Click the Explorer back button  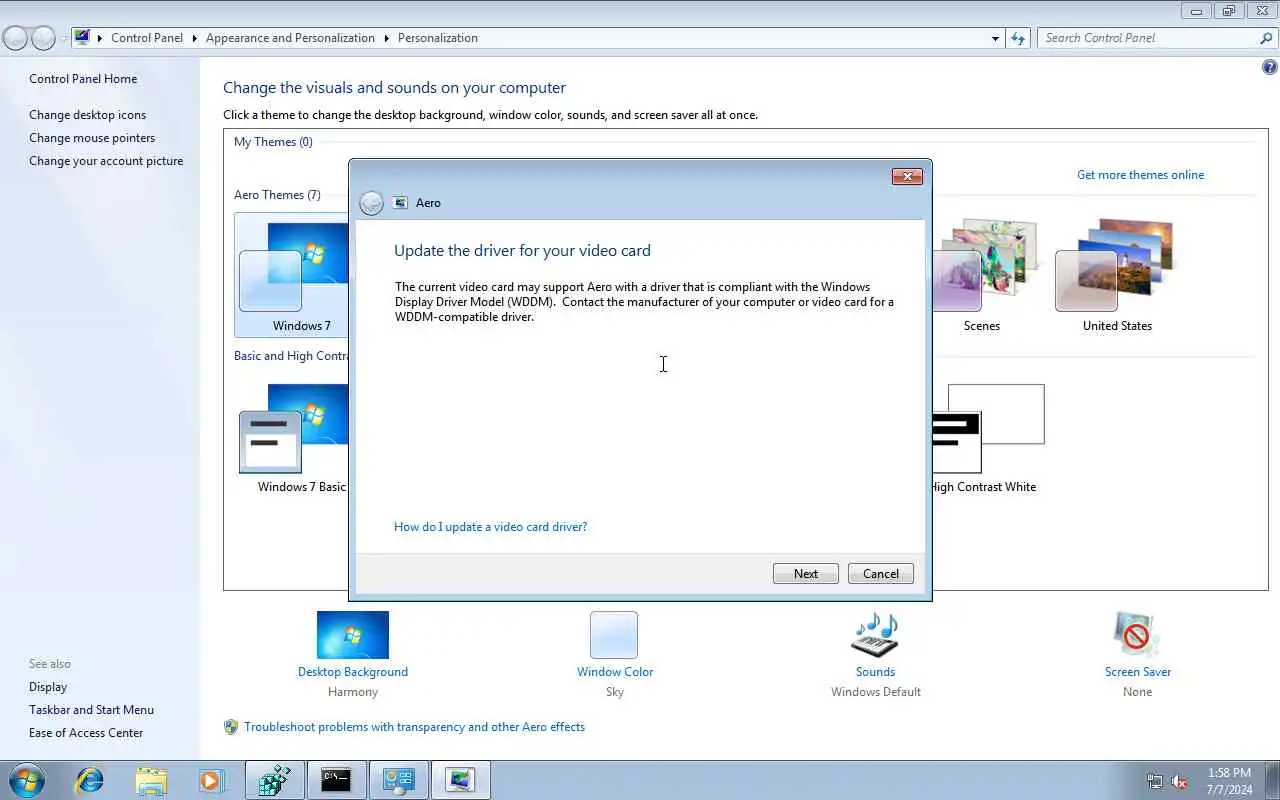coord(15,38)
